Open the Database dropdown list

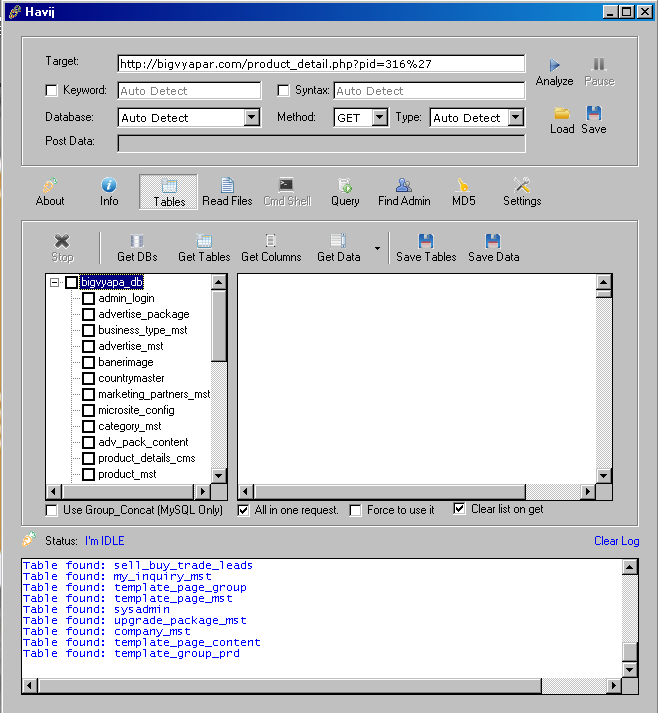251,118
